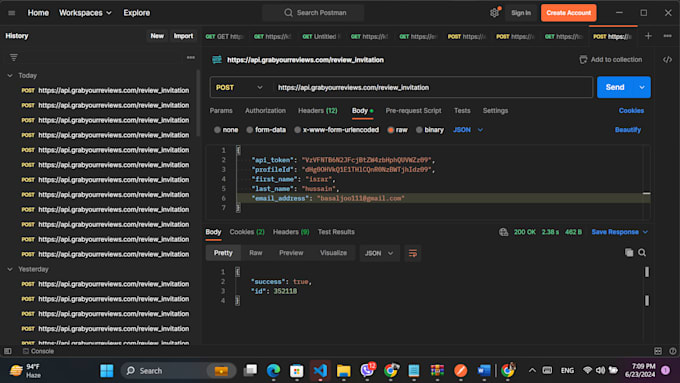Screen dimensions: 680x383
Task: Click the Sign In button
Action: click(521, 13)
